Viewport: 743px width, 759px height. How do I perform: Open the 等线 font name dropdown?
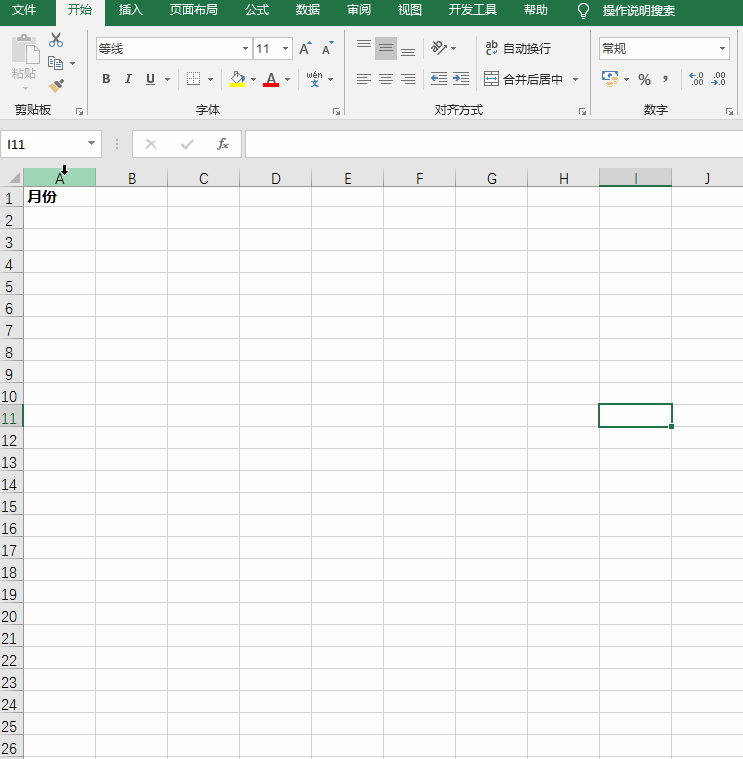(245, 48)
